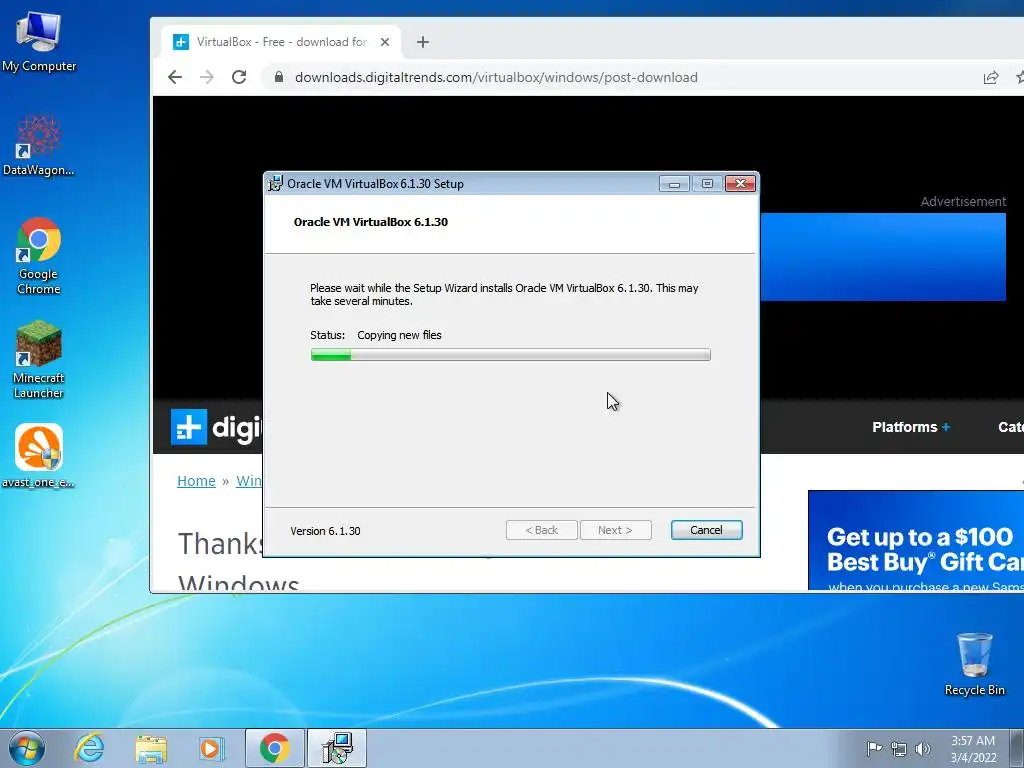Switch to Chrome in the taskbar

coord(274,748)
